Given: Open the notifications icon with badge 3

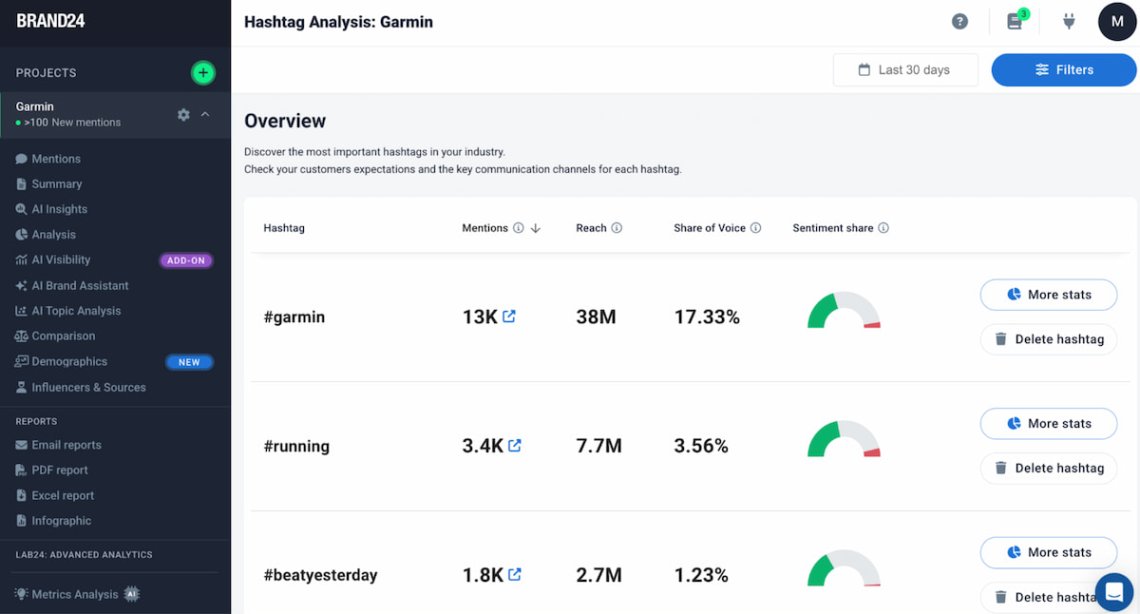Looking at the screenshot, I should click(x=1015, y=20).
